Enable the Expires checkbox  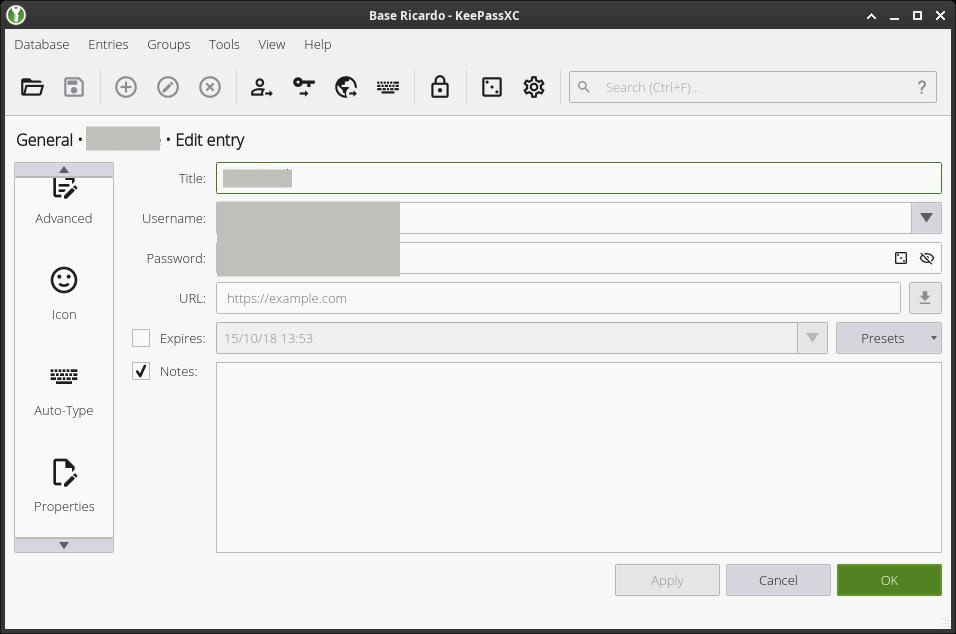tap(141, 338)
